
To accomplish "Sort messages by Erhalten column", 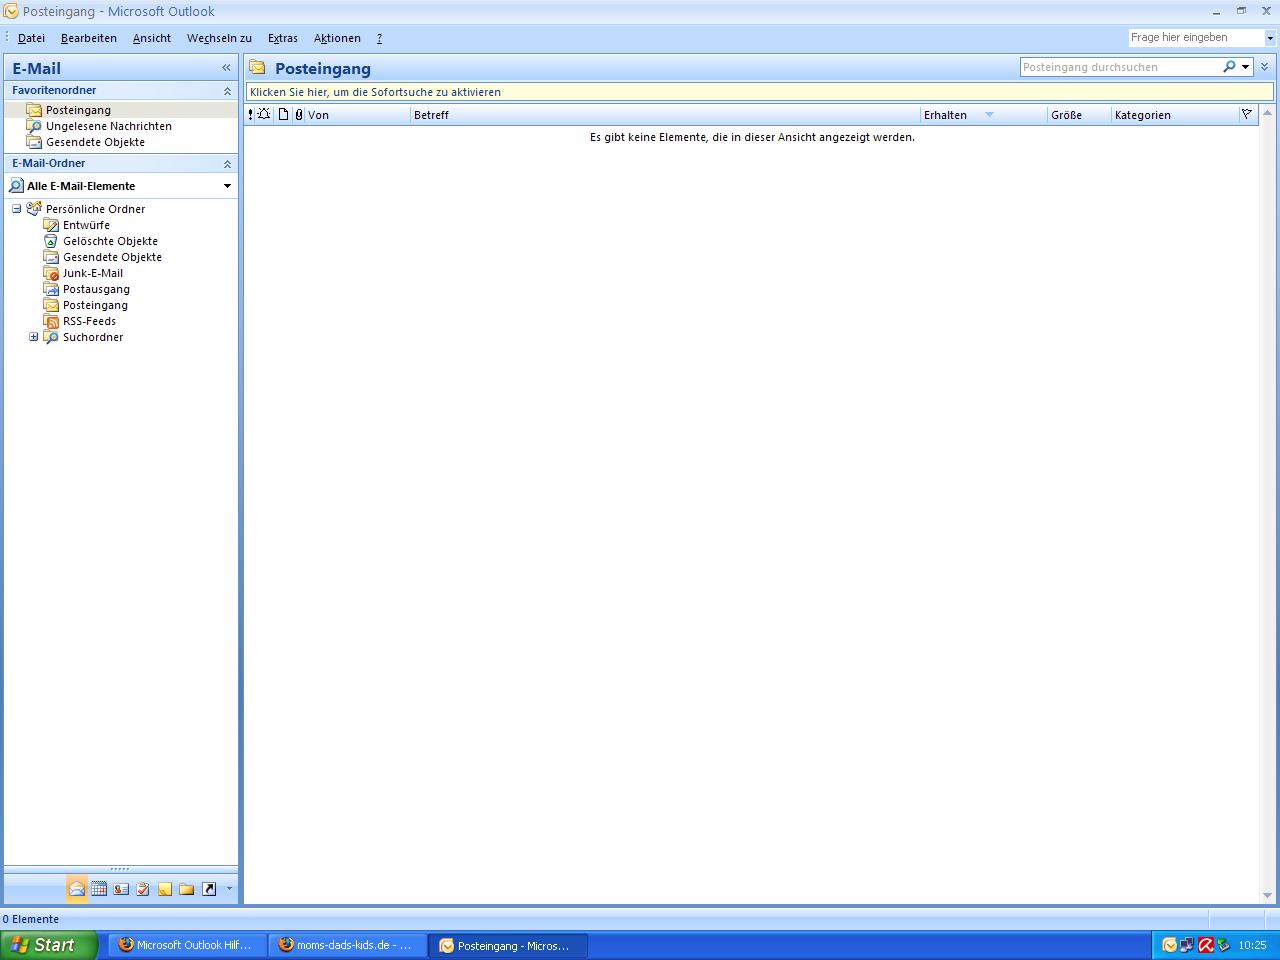I will pos(984,115).
